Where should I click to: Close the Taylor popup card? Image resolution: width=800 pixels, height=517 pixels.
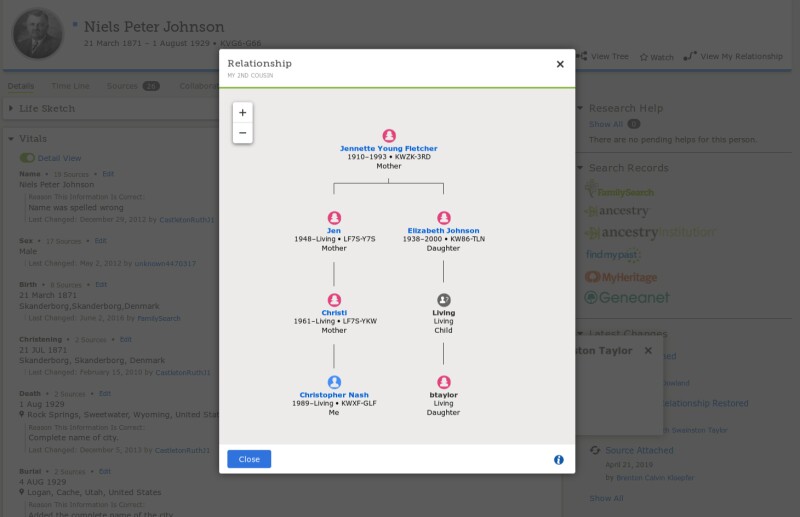click(648, 351)
